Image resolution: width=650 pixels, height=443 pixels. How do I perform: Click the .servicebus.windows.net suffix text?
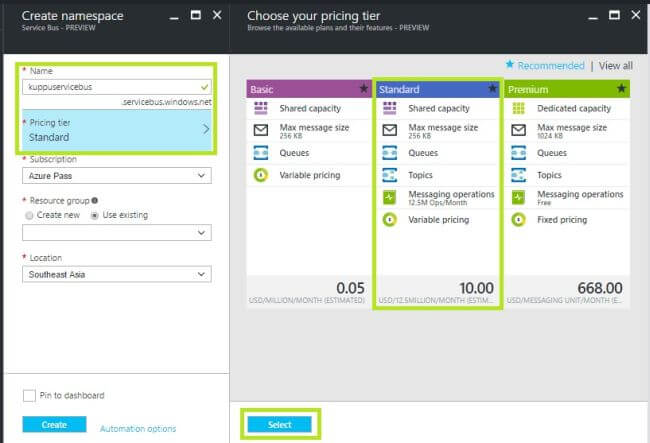(x=167, y=102)
